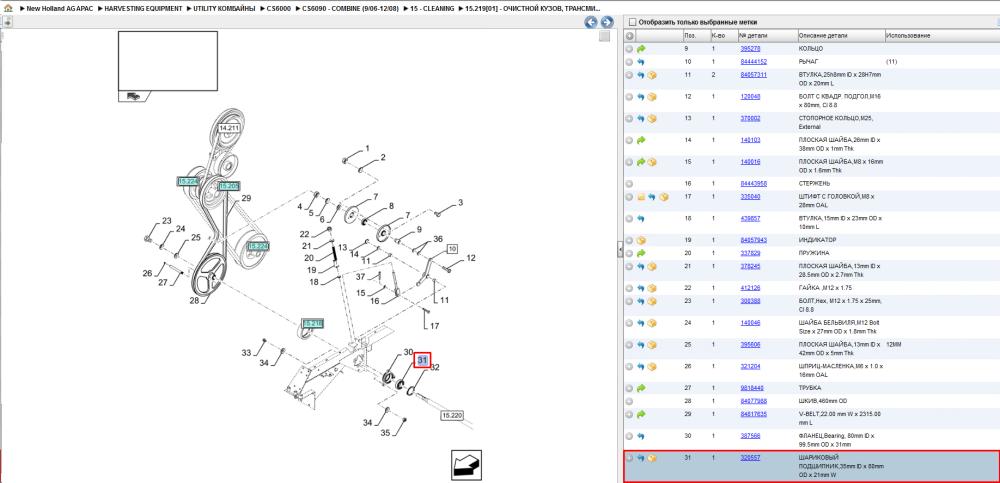This screenshot has width=1000, height=483.
Task: Select 'ПРУЖИНА' description cell
Action: (813, 253)
